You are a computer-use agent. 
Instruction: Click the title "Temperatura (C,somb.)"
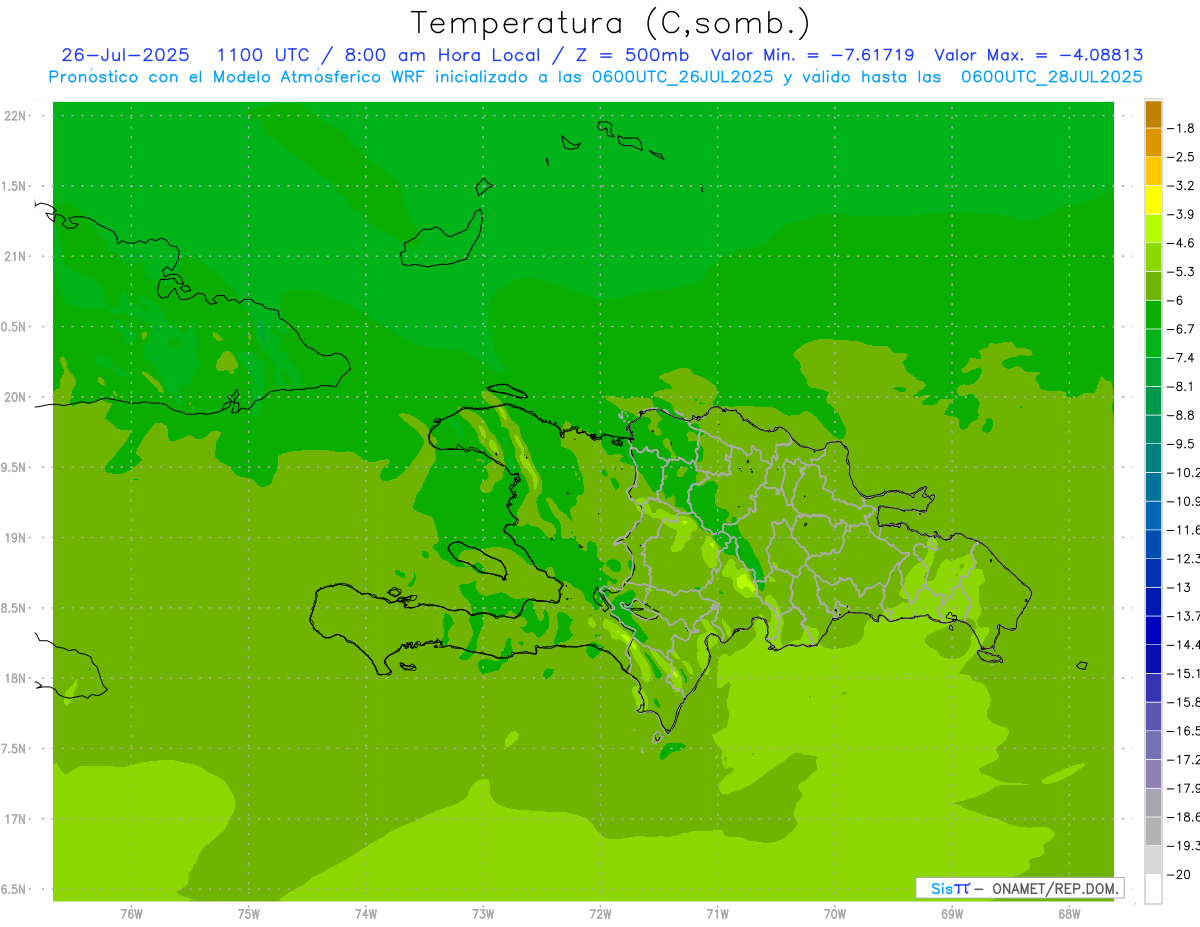[x=610, y=23]
